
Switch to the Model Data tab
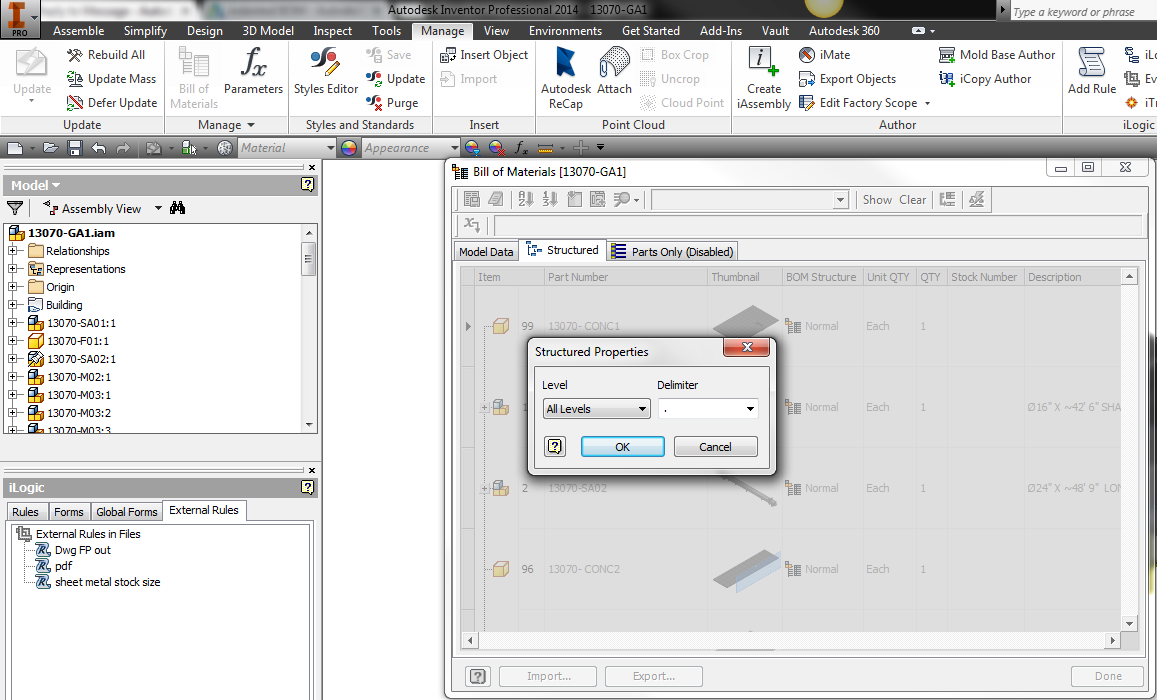click(x=486, y=251)
